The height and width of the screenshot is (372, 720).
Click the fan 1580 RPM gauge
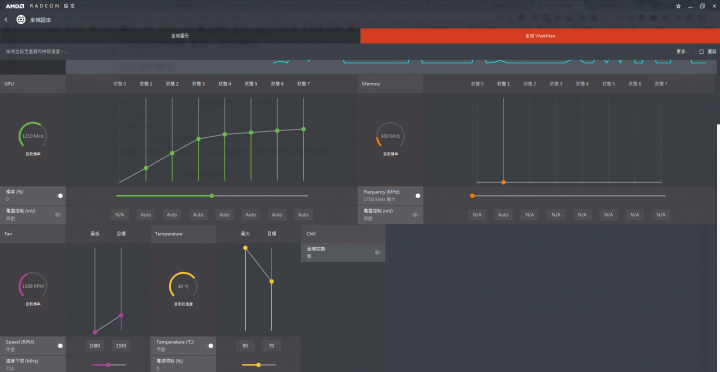(33, 286)
